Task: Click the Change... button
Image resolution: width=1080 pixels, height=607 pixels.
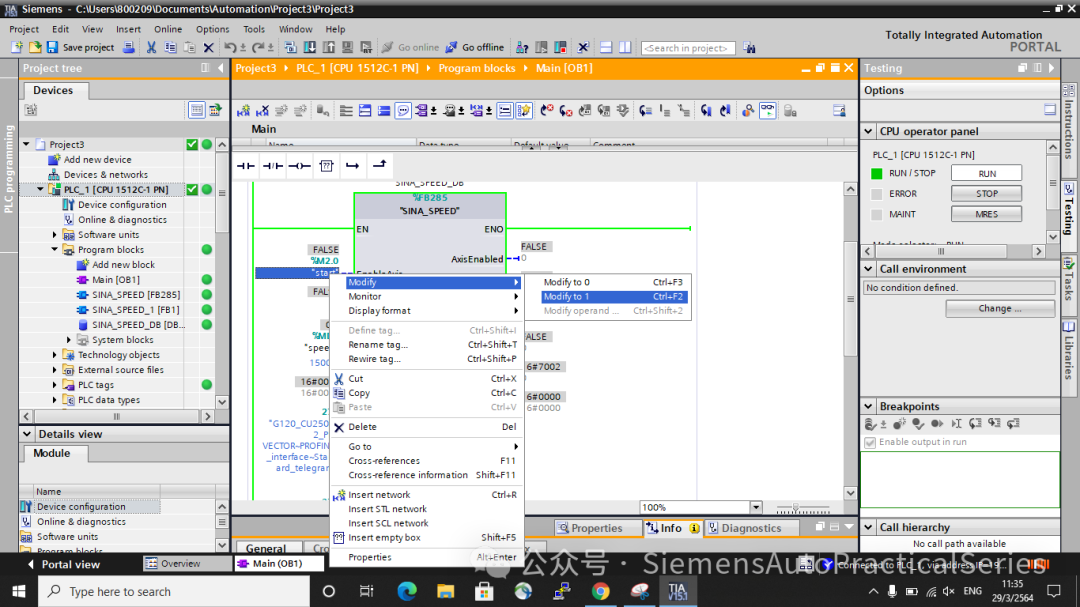Action: (999, 309)
